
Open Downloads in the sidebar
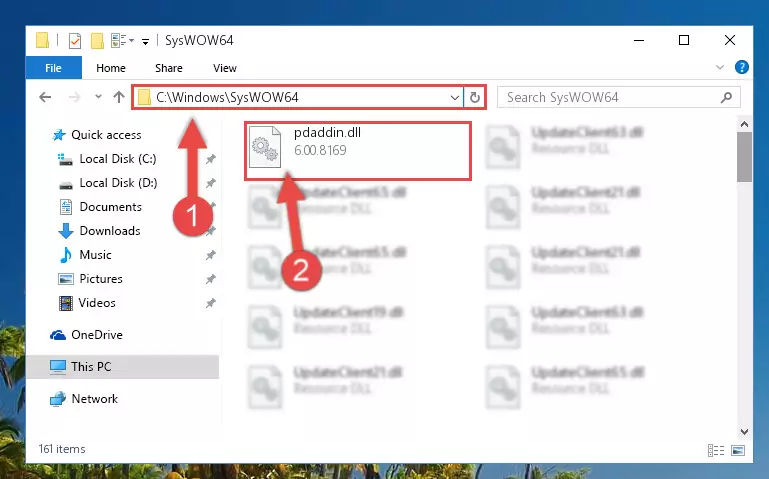(x=99, y=231)
